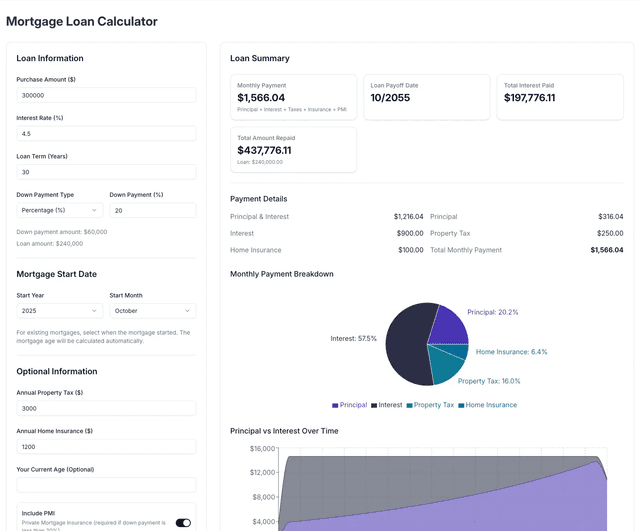Open the Down Payment Type dropdown
This screenshot has height=531, width=640.
[x=60, y=210]
